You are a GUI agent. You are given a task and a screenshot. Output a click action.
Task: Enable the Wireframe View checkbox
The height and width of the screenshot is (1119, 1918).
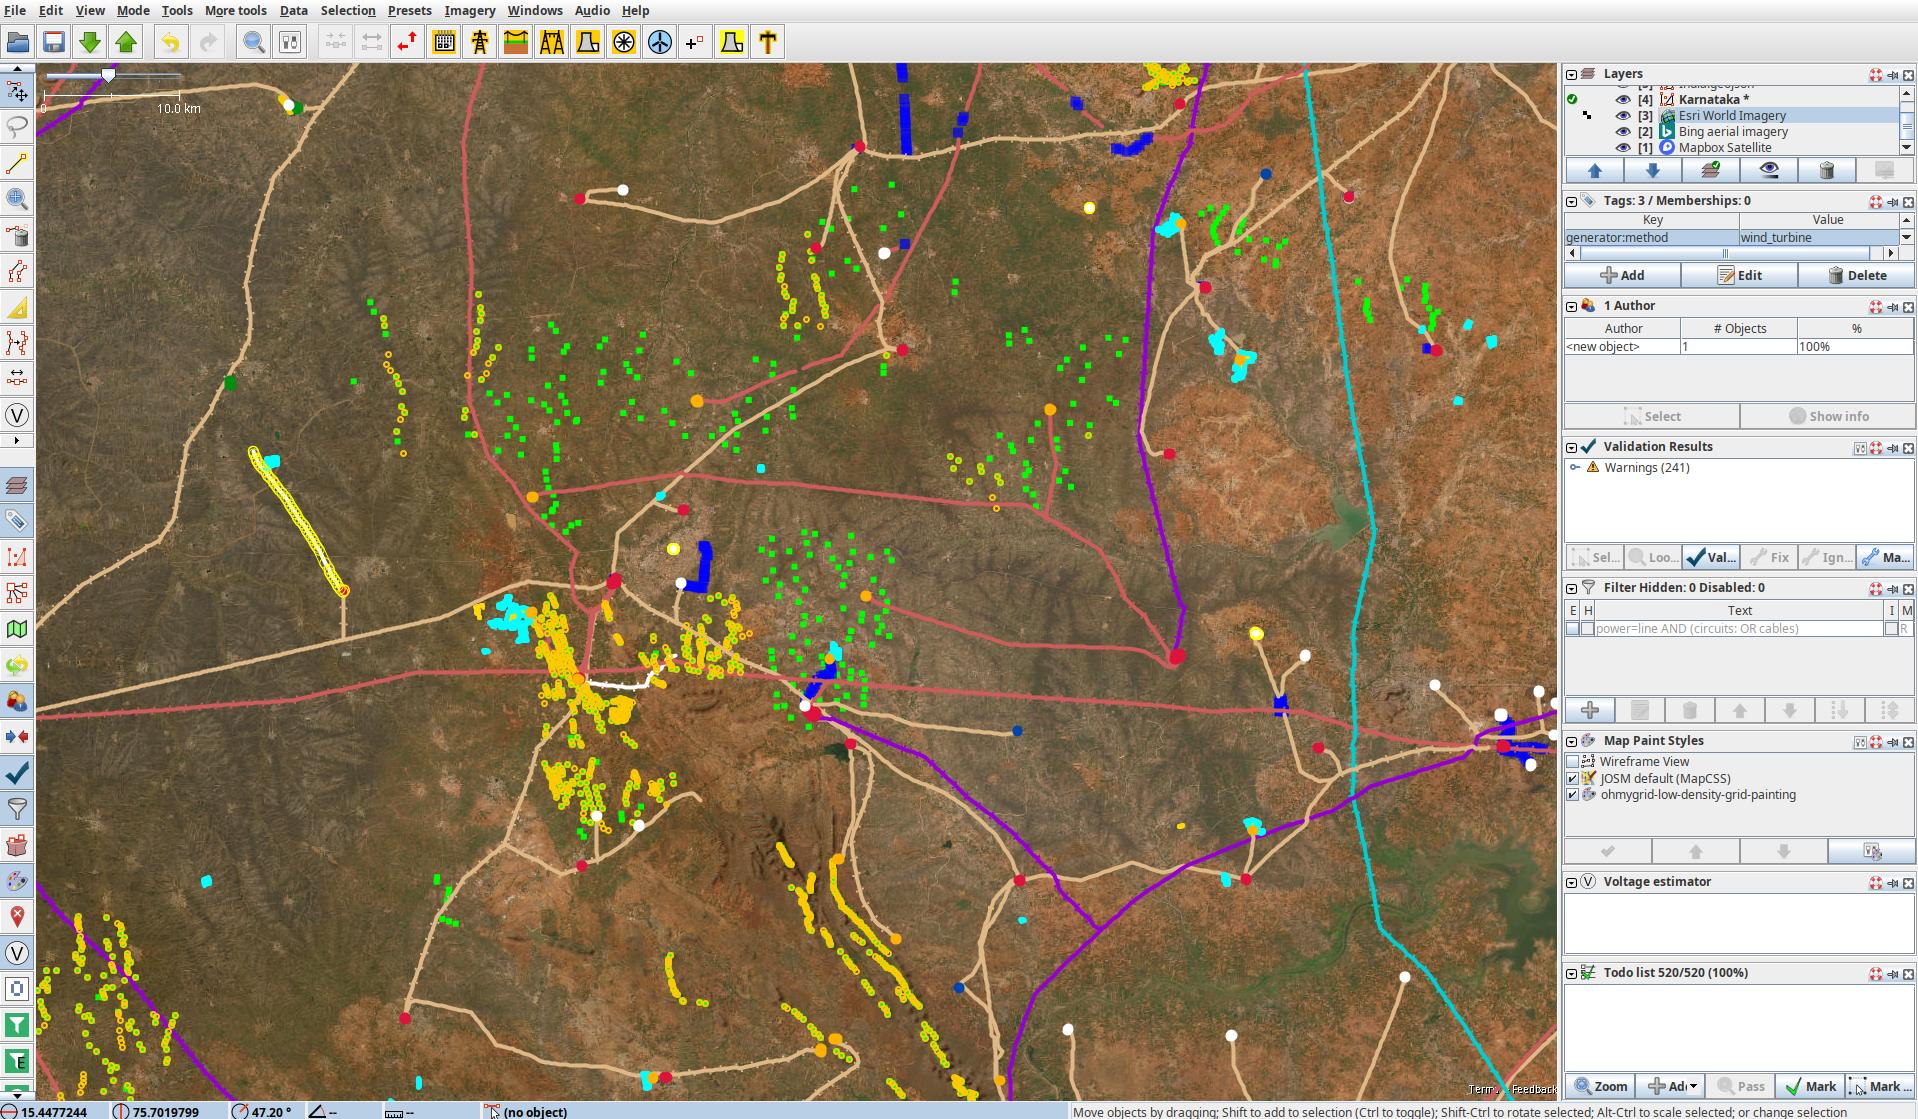tap(1573, 762)
